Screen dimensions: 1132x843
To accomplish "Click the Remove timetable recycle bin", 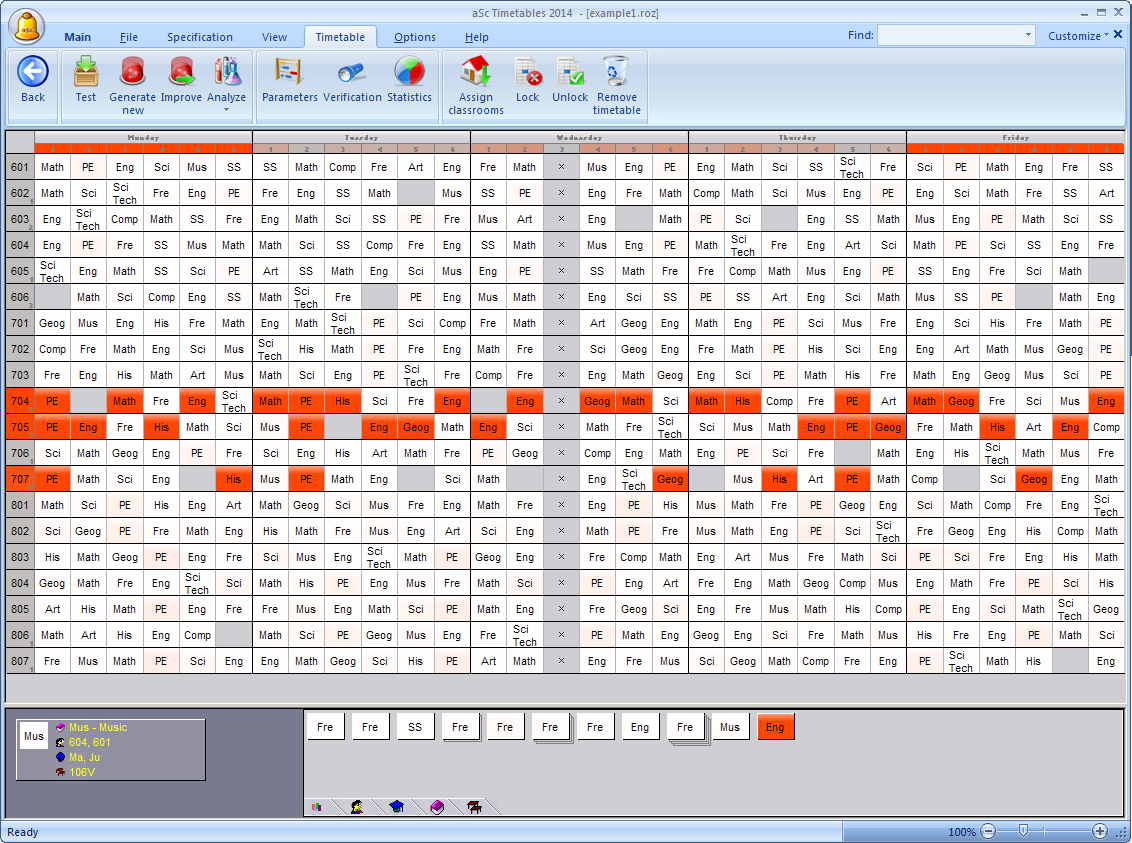I will (616, 73).
